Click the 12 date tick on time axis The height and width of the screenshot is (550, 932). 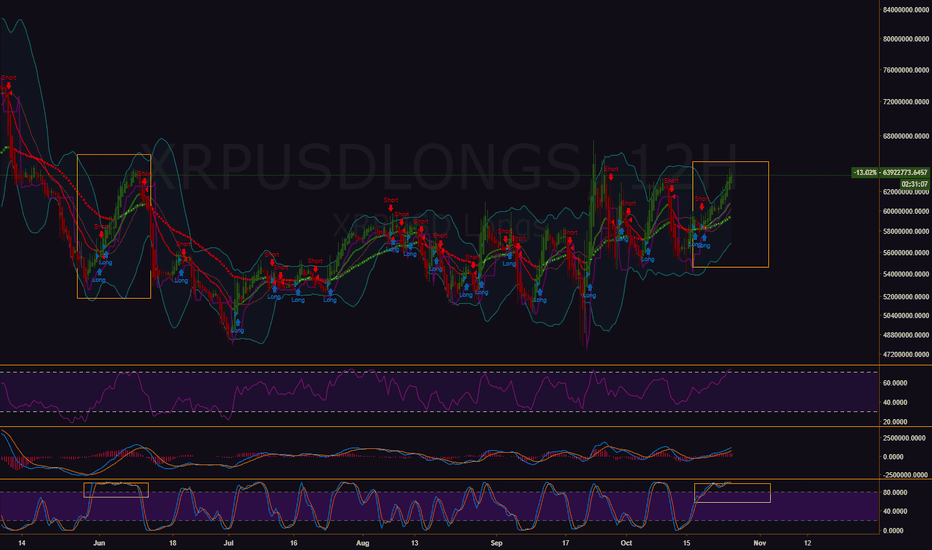808,543
